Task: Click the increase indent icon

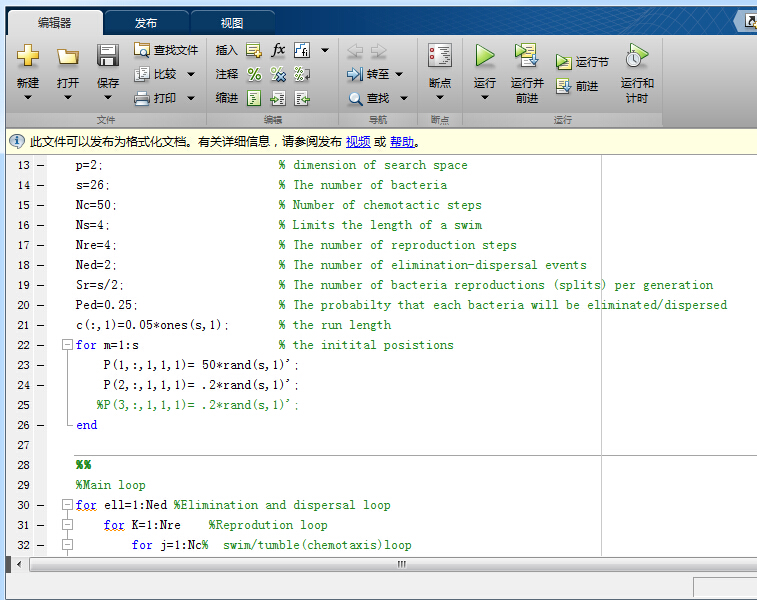Action: (278, 98)
